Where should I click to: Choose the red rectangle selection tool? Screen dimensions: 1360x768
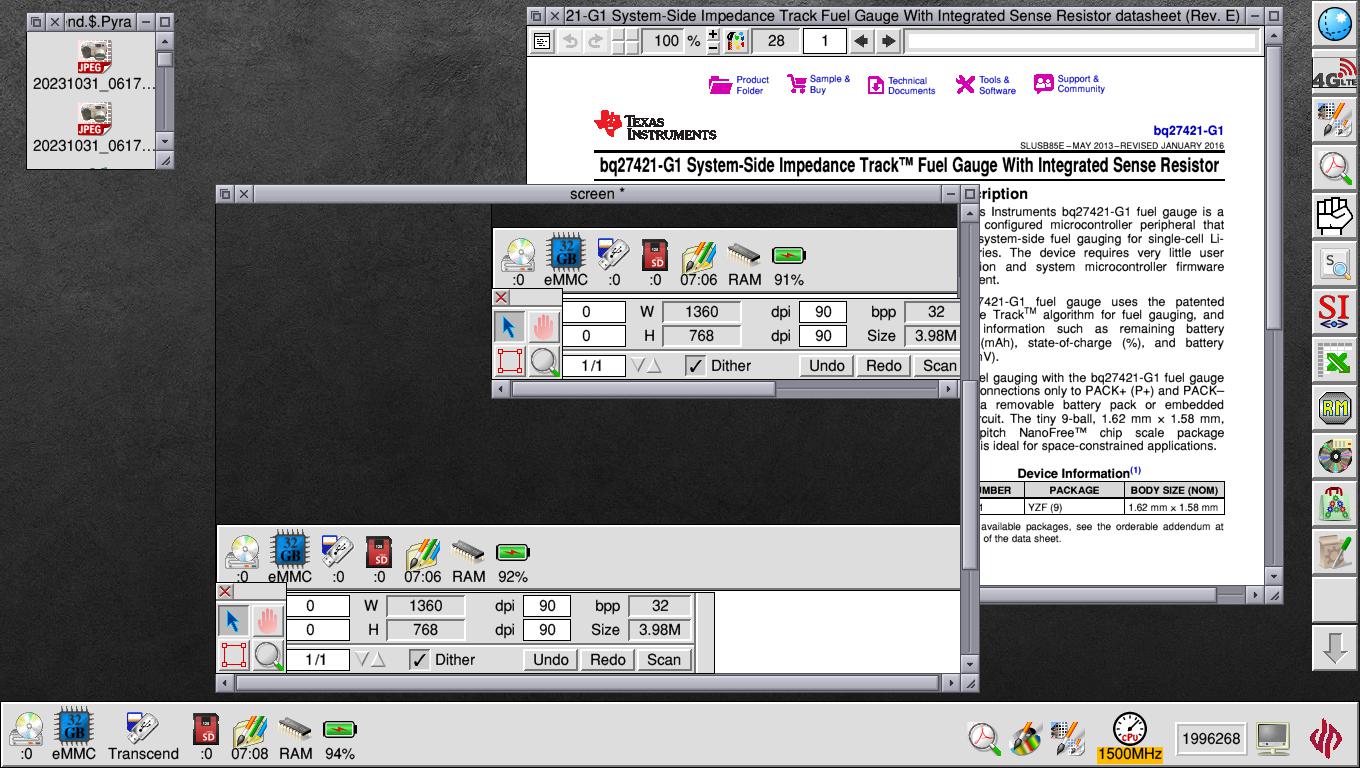[232, 655]
